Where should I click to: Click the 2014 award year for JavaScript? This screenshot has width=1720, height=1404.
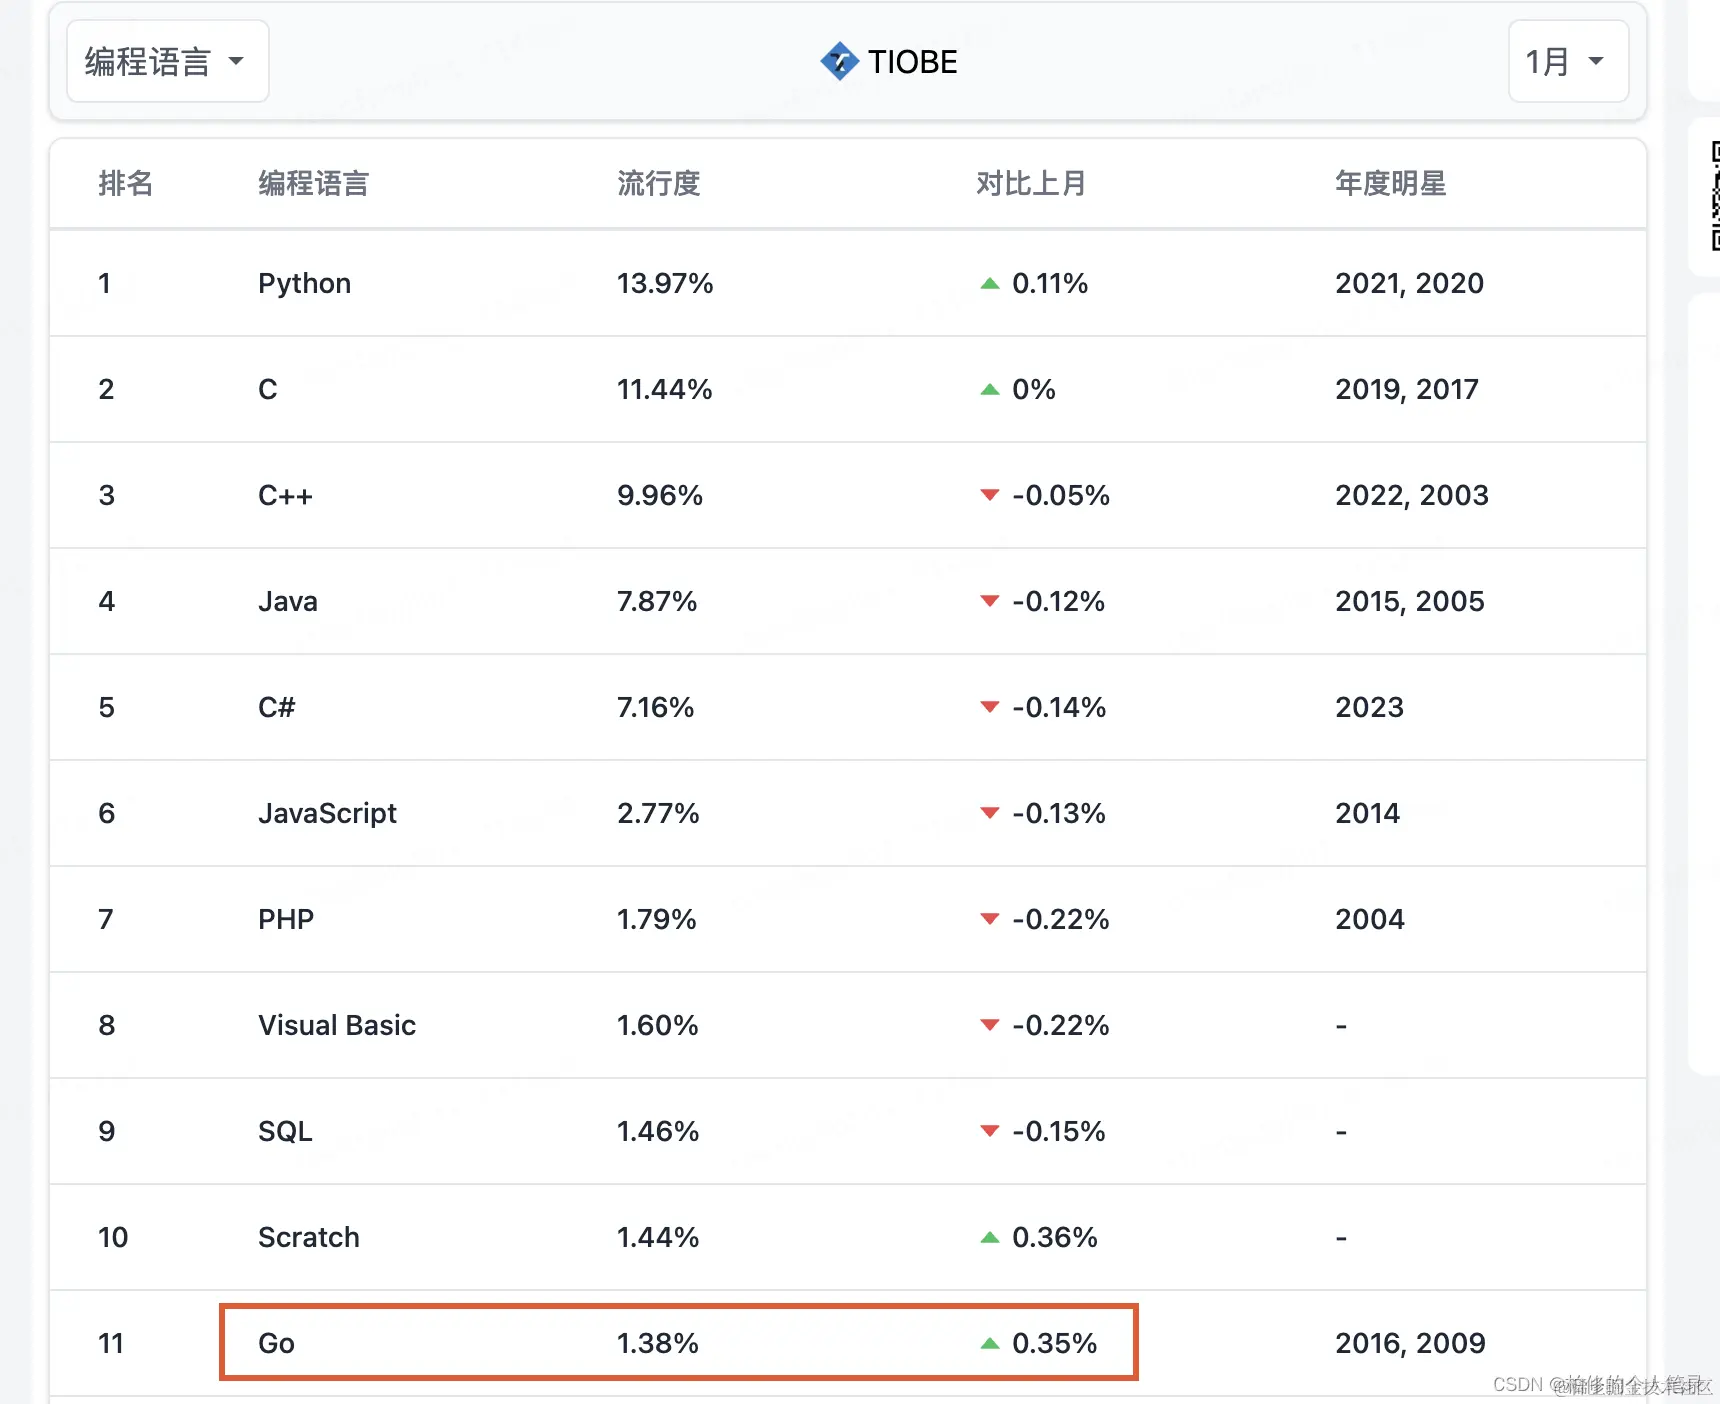(1368, 813)
